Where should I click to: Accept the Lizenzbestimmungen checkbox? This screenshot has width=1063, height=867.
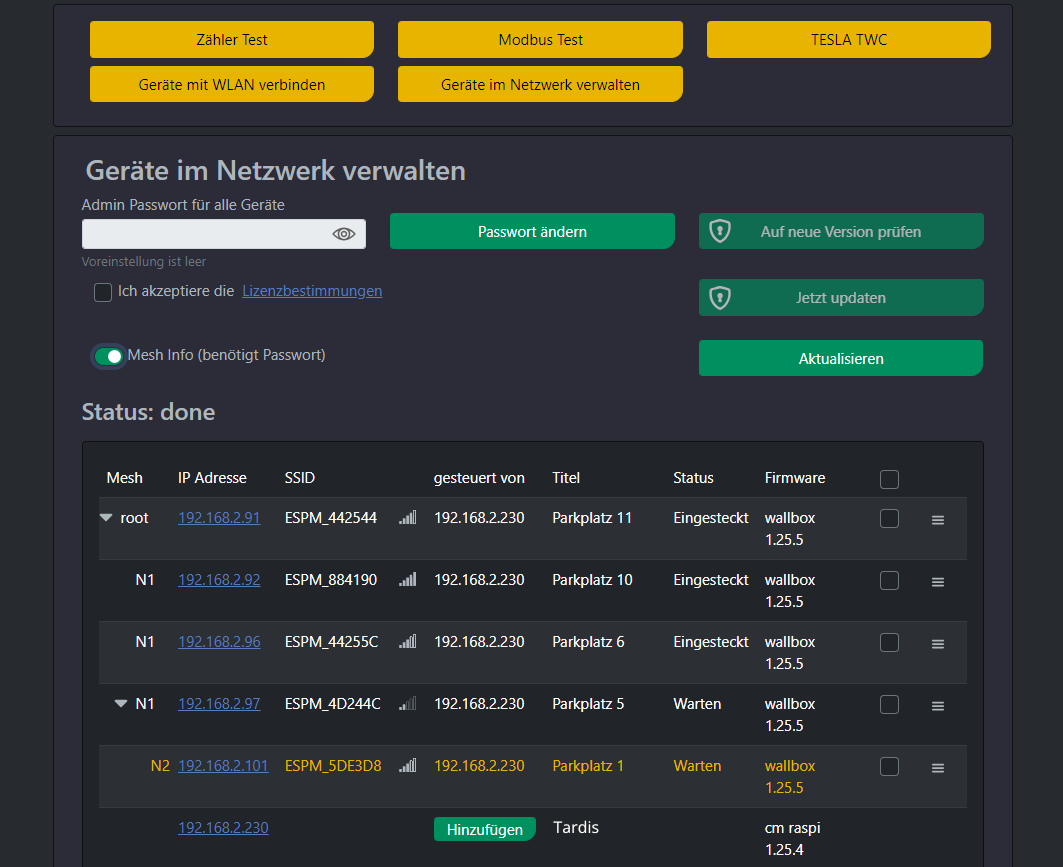103,292
